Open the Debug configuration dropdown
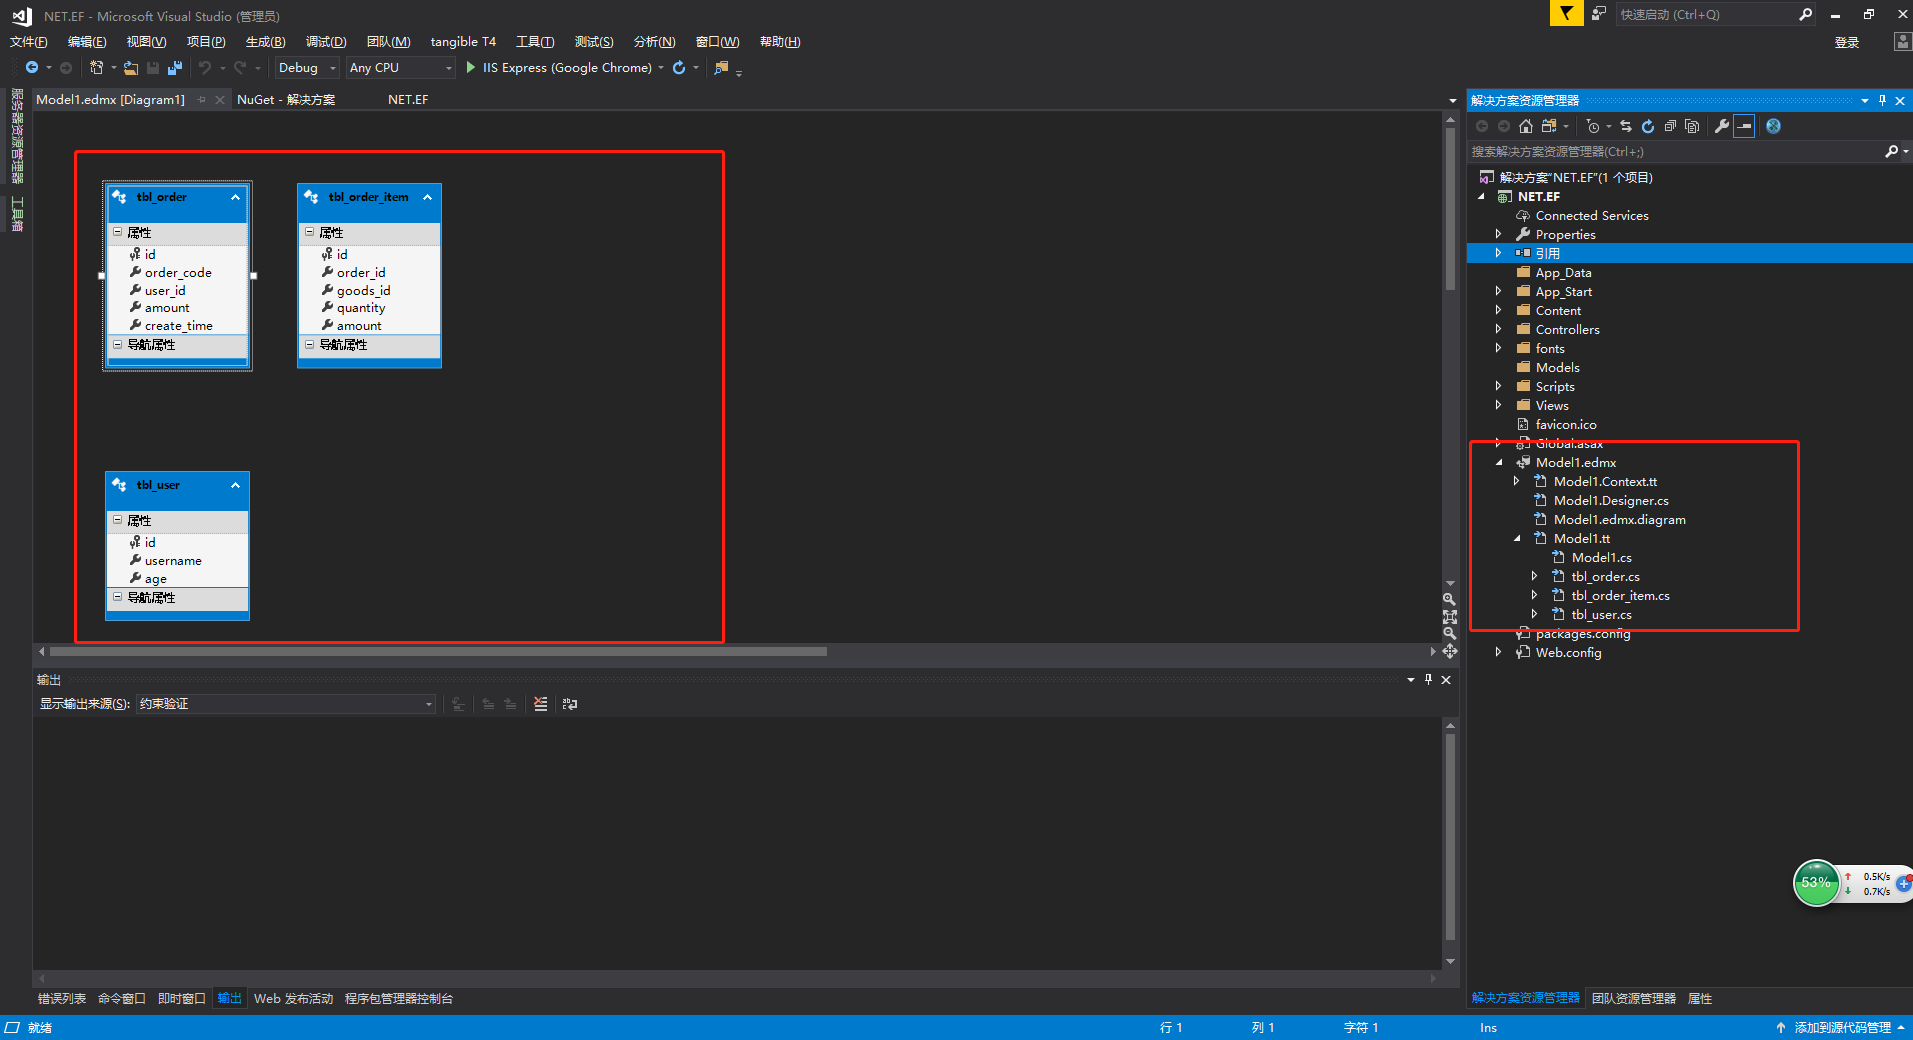Image resolution: width=1913 pixels, height=1040 pixels. 333,68
